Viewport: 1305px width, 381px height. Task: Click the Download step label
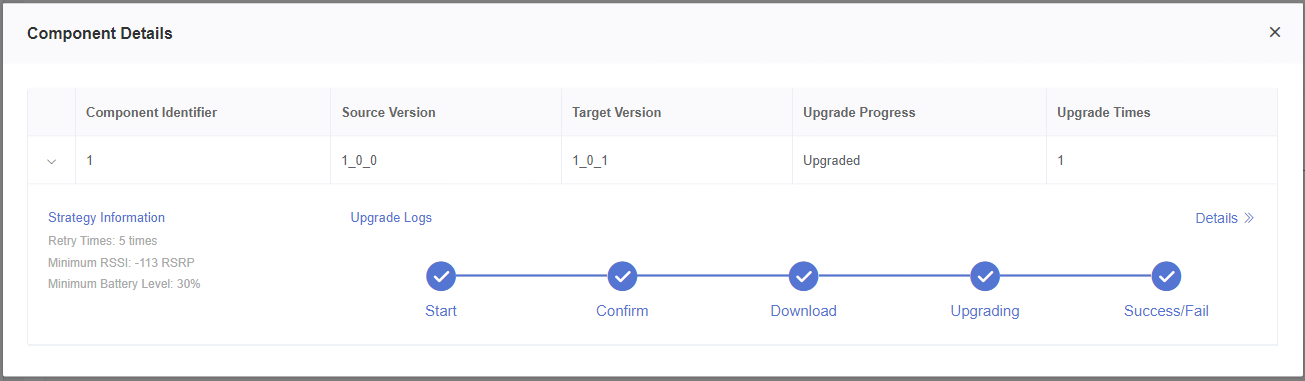(804, 311)
